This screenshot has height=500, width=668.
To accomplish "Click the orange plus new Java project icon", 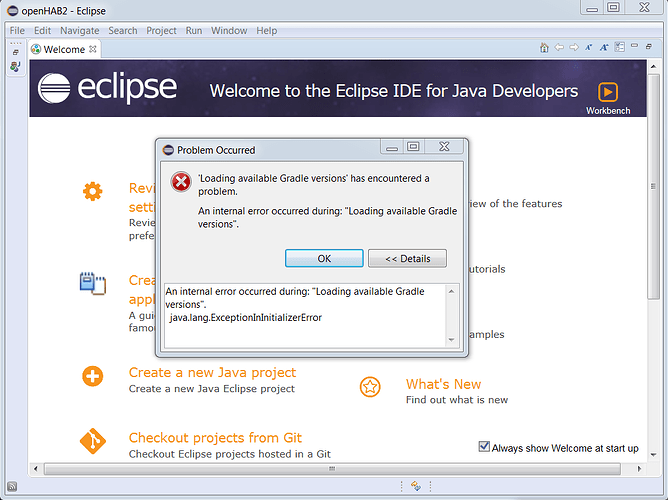I will (92, 376).
